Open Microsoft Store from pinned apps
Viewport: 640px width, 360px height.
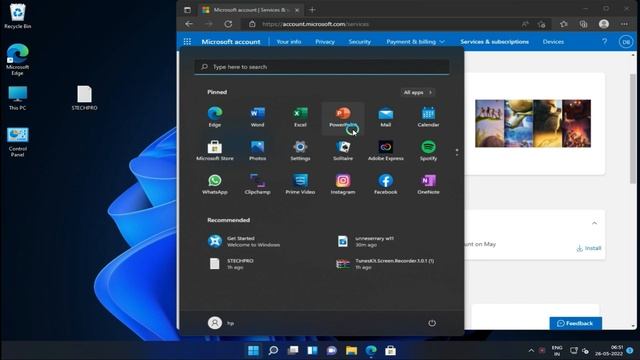[x=215, y=151]
